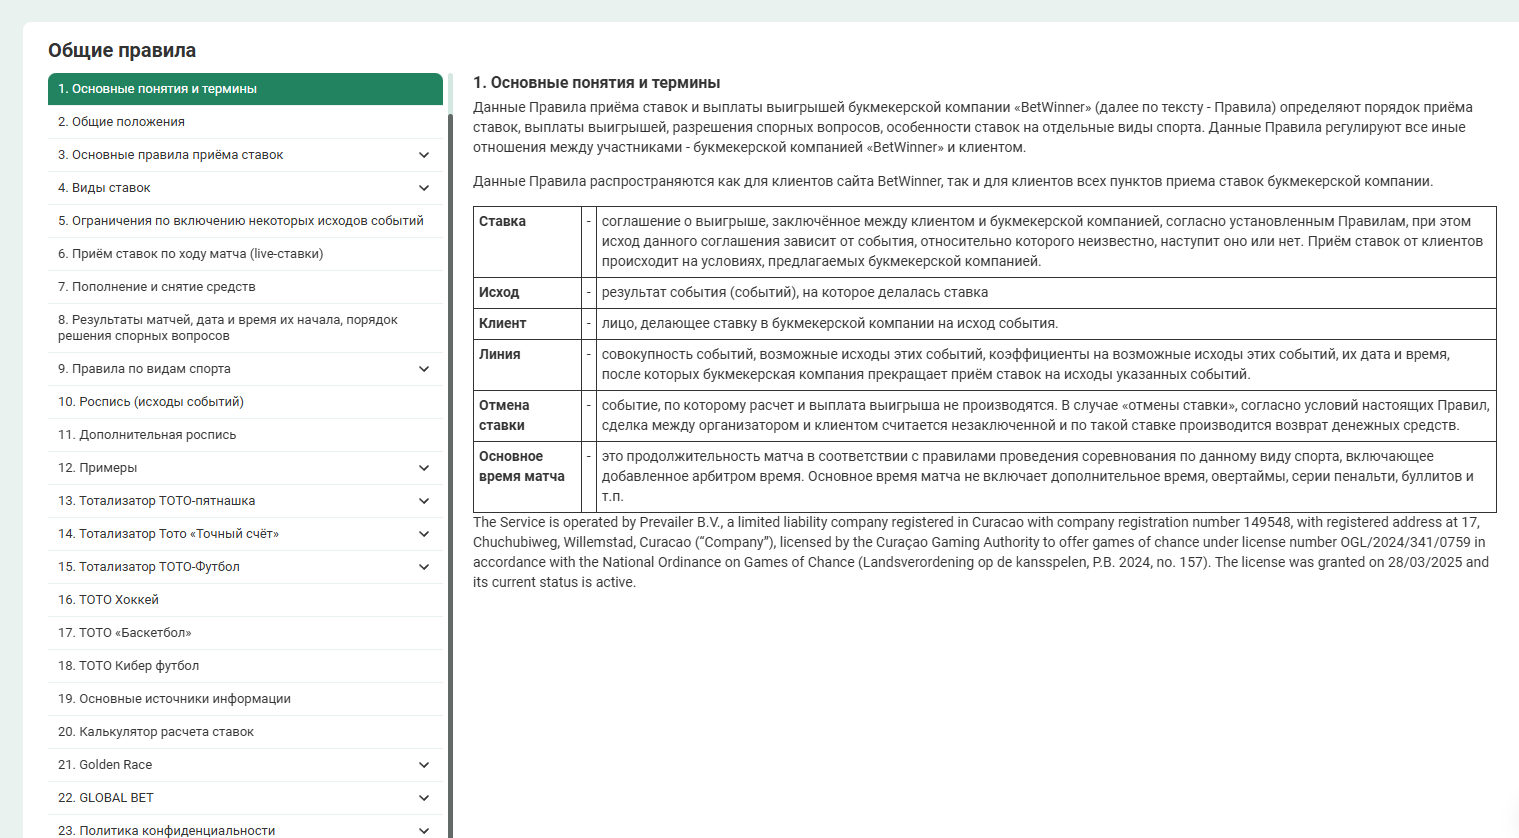Screen dimensions: 1519x838
Task: Click the Линия term cell
Action: [x=527, y=365]
